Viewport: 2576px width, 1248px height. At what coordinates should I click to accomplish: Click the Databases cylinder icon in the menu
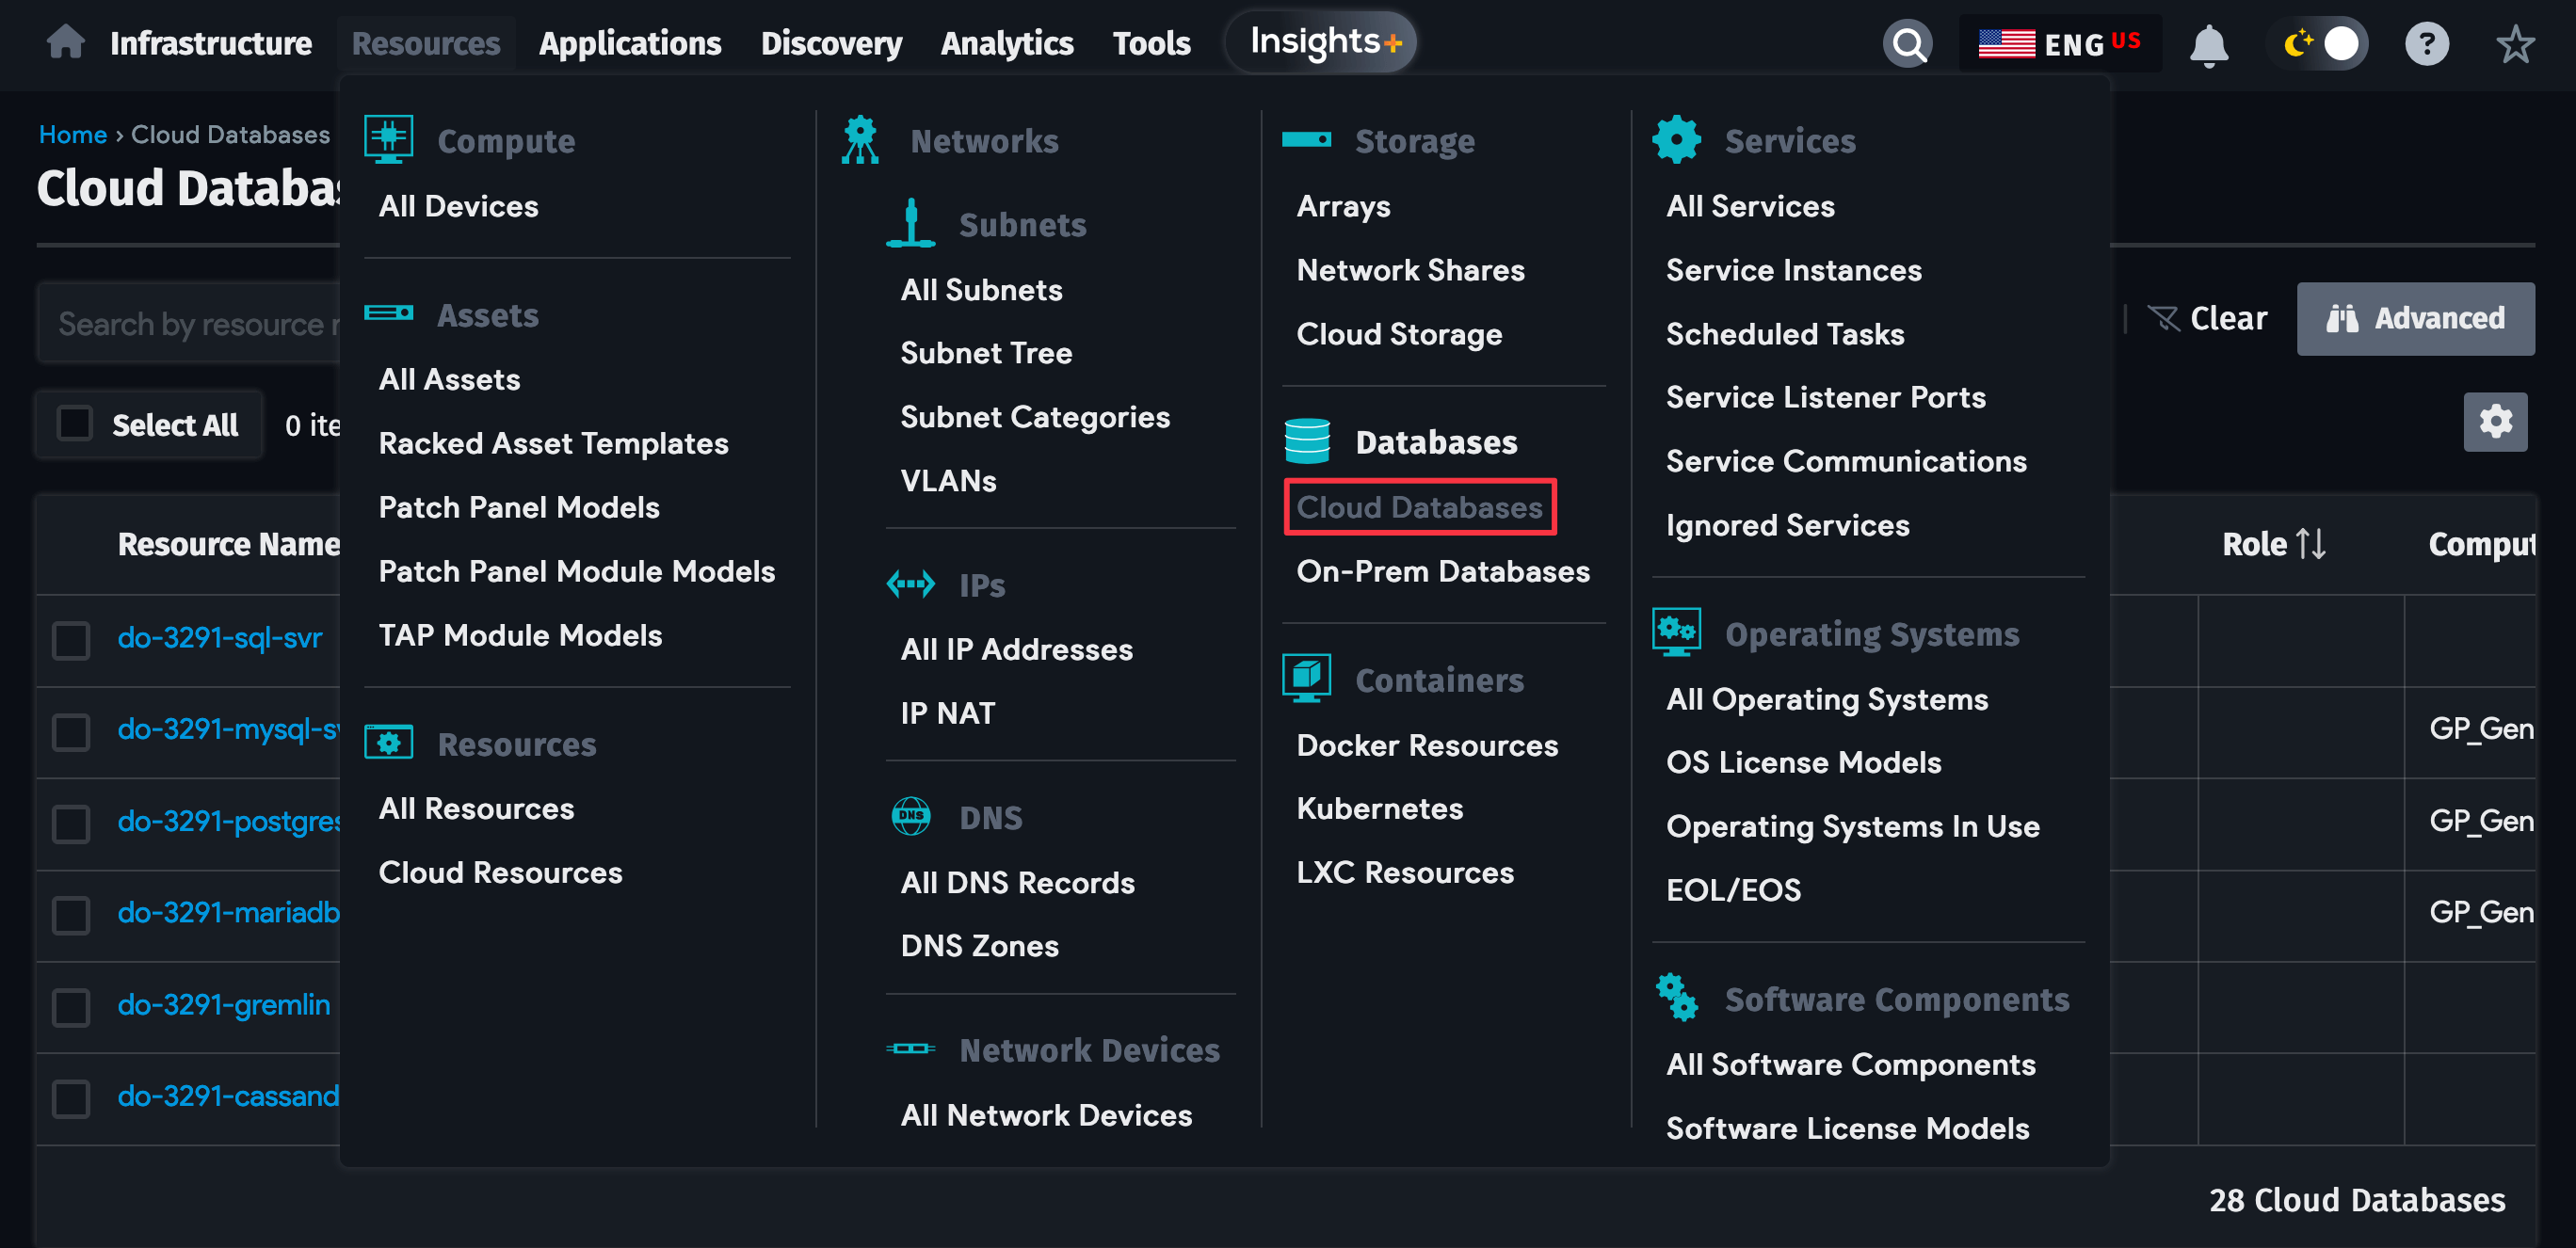pyautogui.click(x=1307, y=440)
